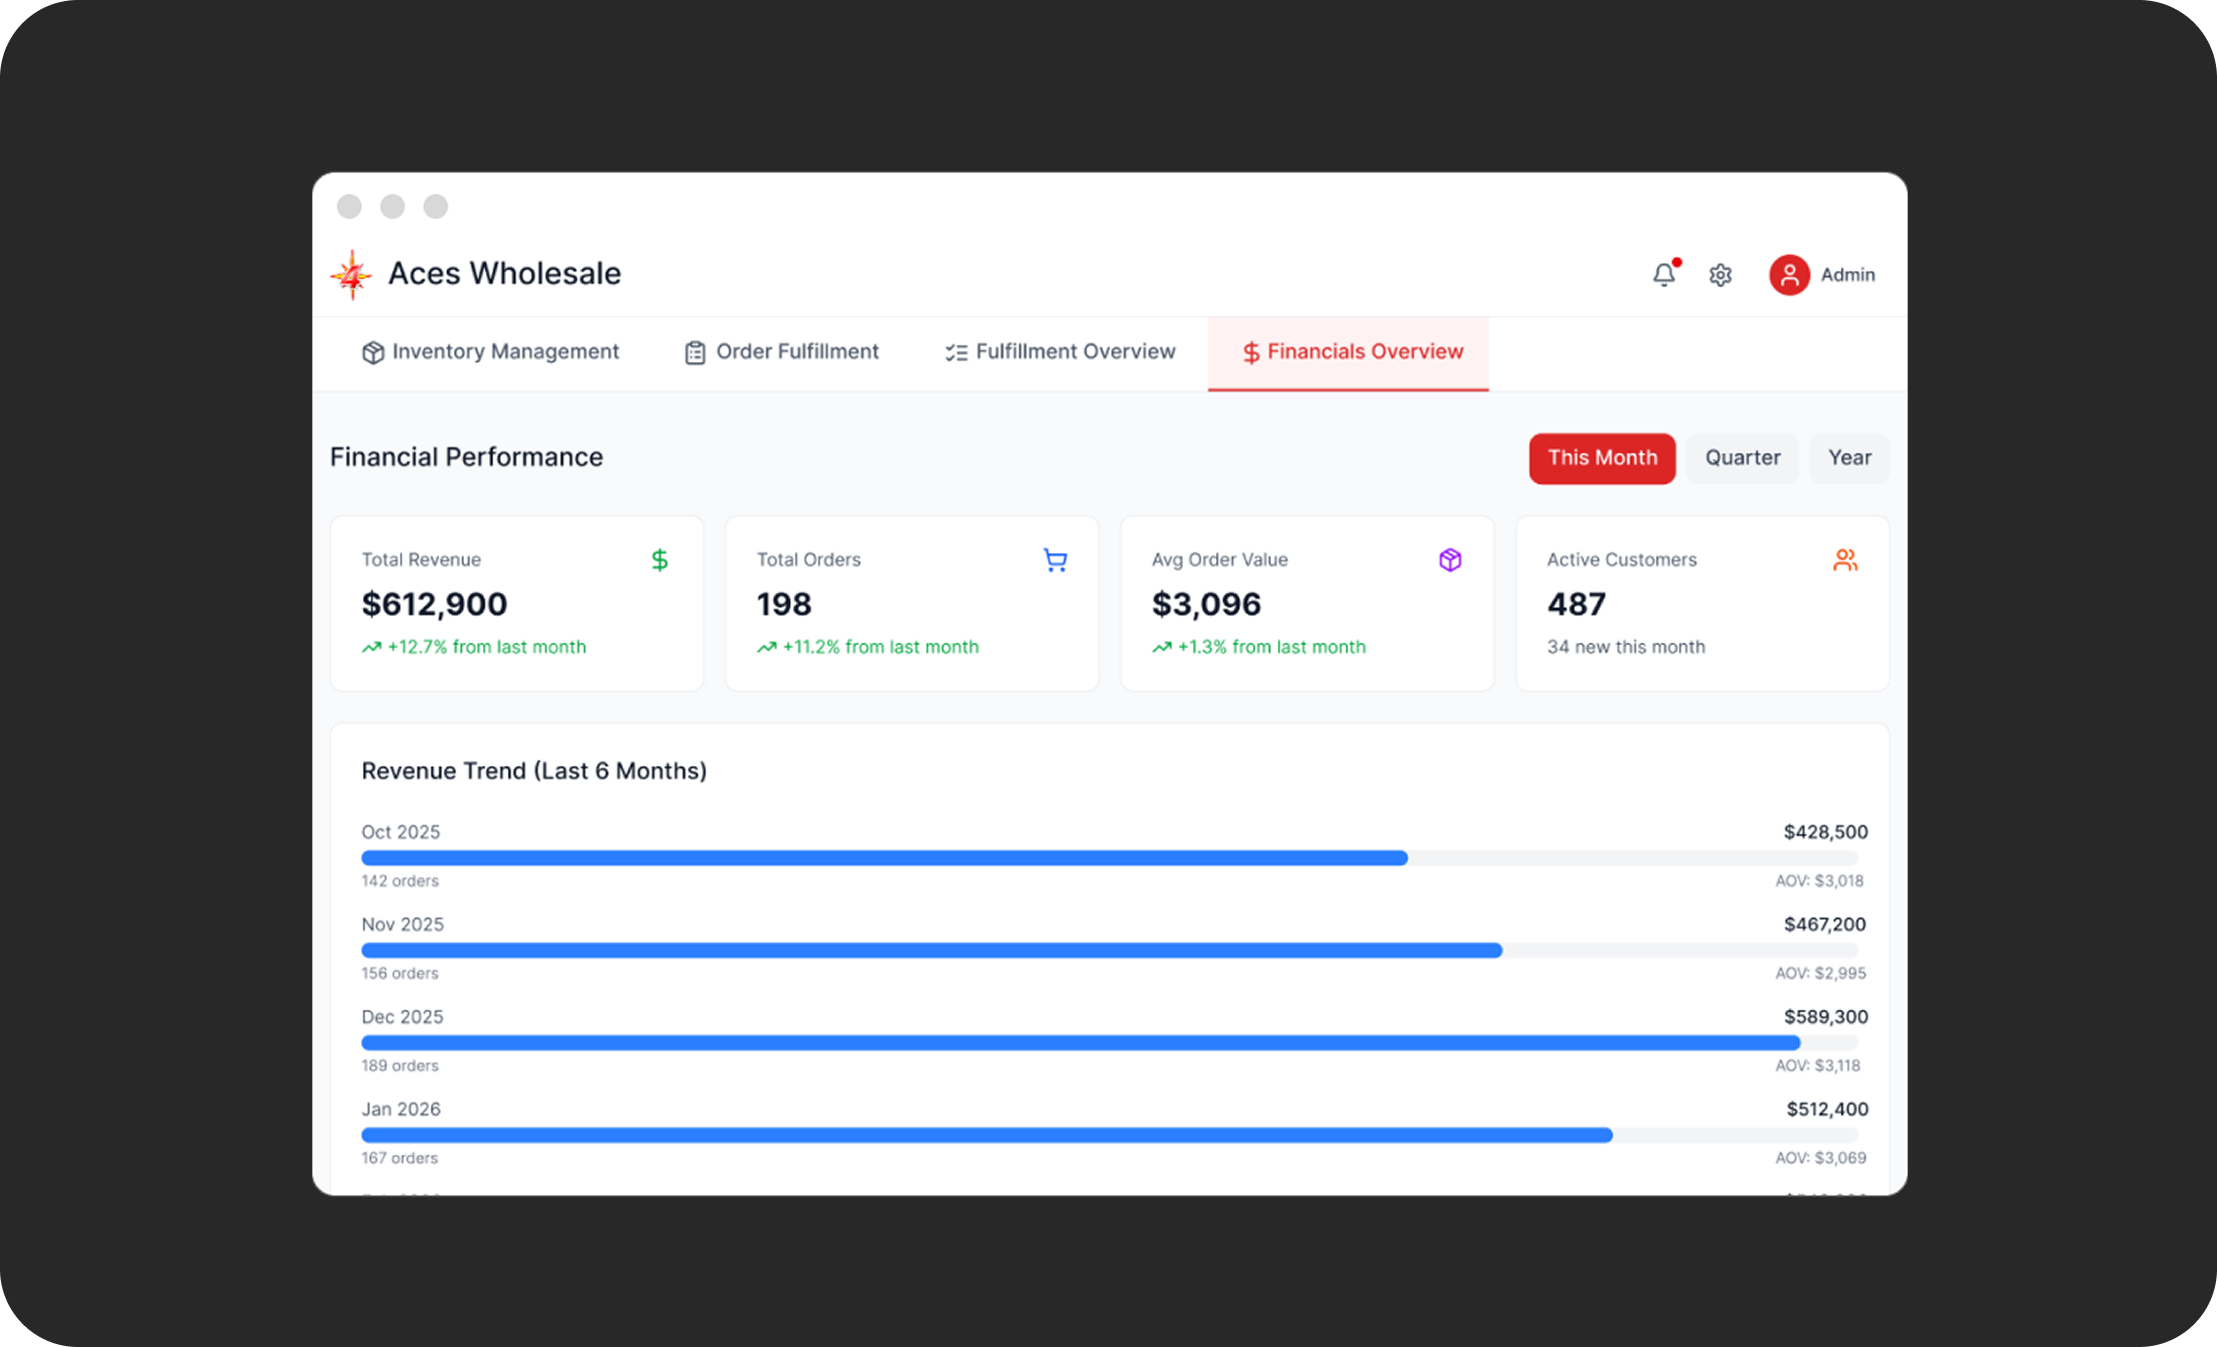
Task: Click the red Admin avatar icon
Action: point(1789,275)
